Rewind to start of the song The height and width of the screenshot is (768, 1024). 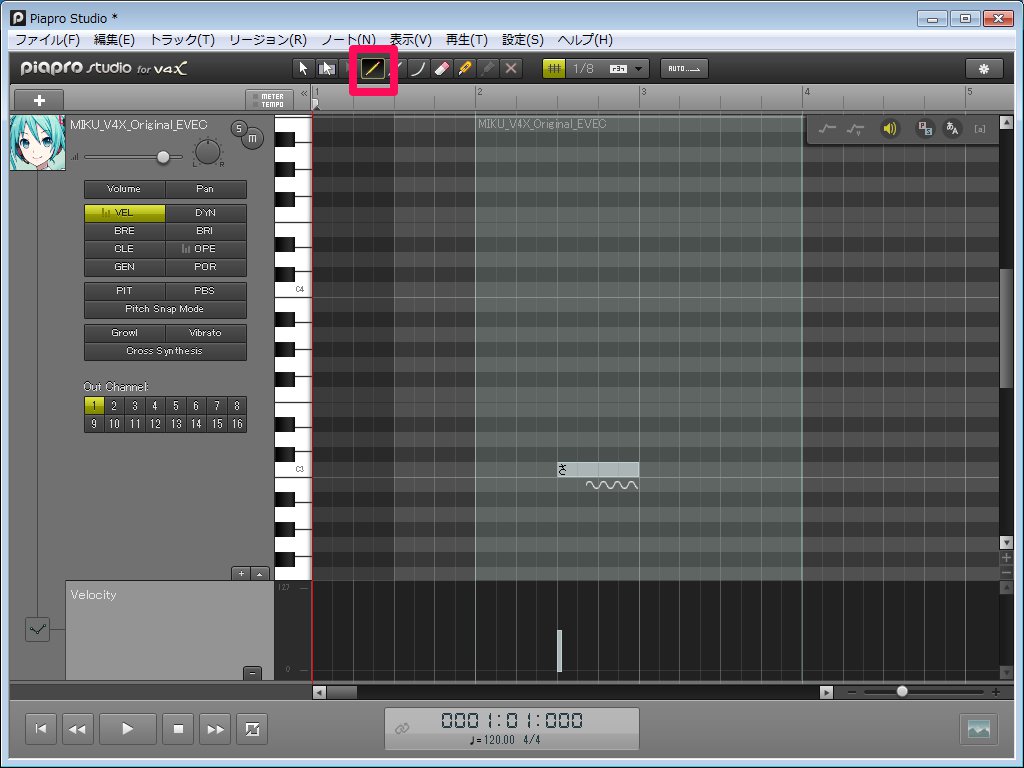(40, 729)
